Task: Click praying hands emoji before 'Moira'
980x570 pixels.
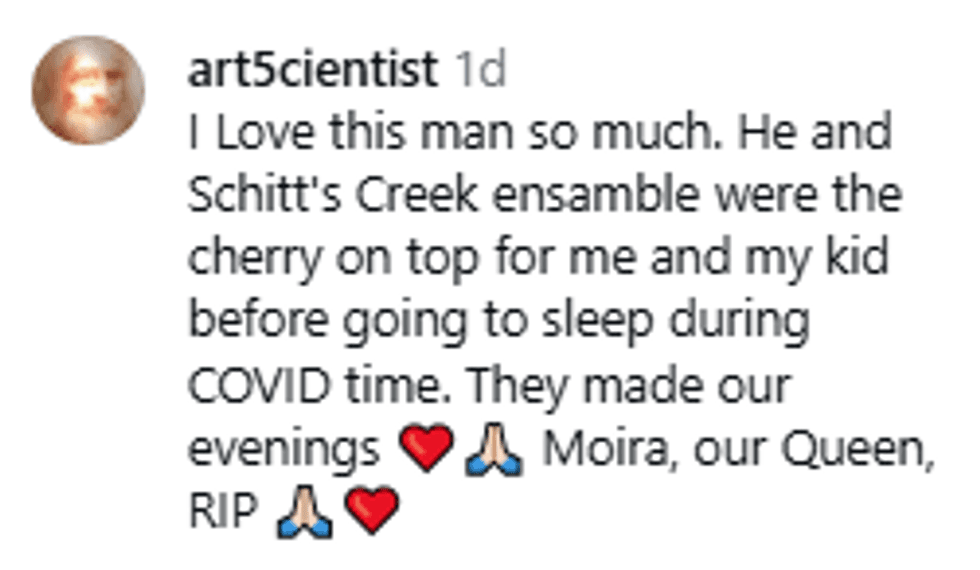Action: (493, 451)
